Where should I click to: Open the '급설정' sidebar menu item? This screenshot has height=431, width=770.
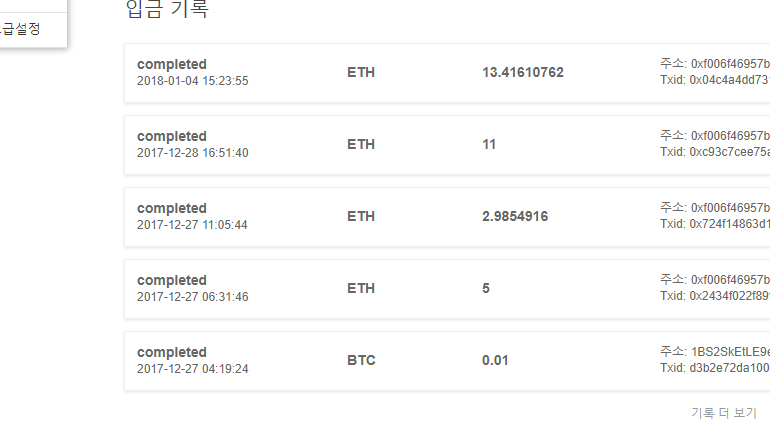22,29
